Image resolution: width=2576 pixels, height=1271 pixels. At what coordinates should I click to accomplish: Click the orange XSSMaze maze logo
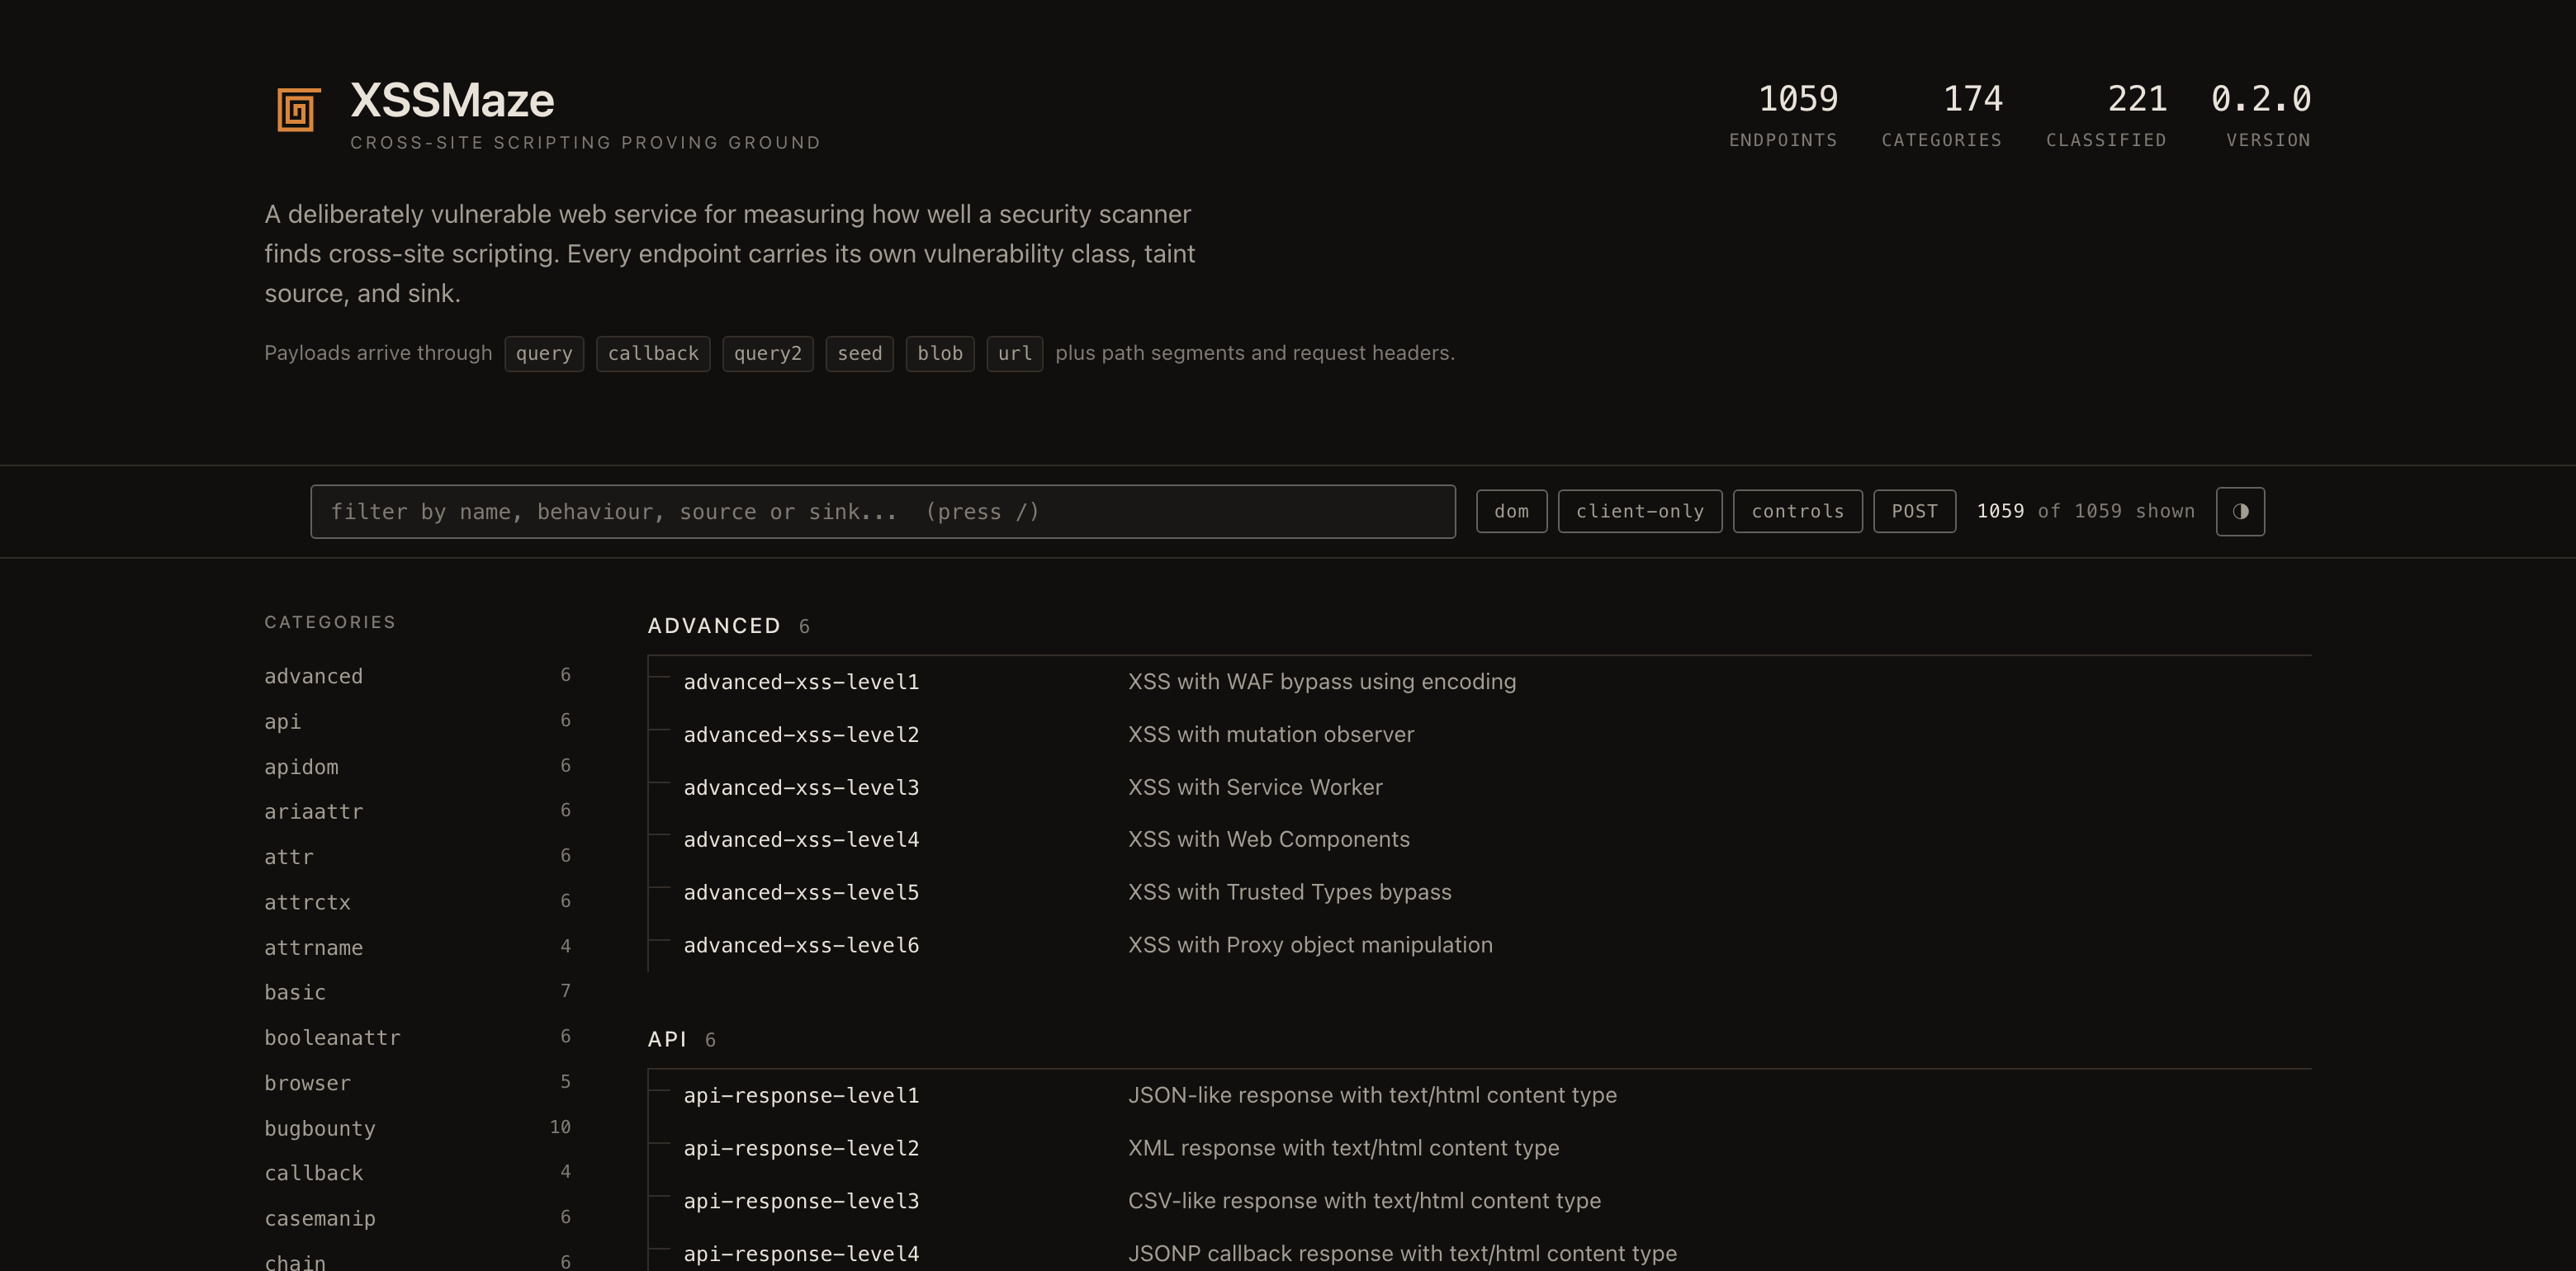point(298,110)
